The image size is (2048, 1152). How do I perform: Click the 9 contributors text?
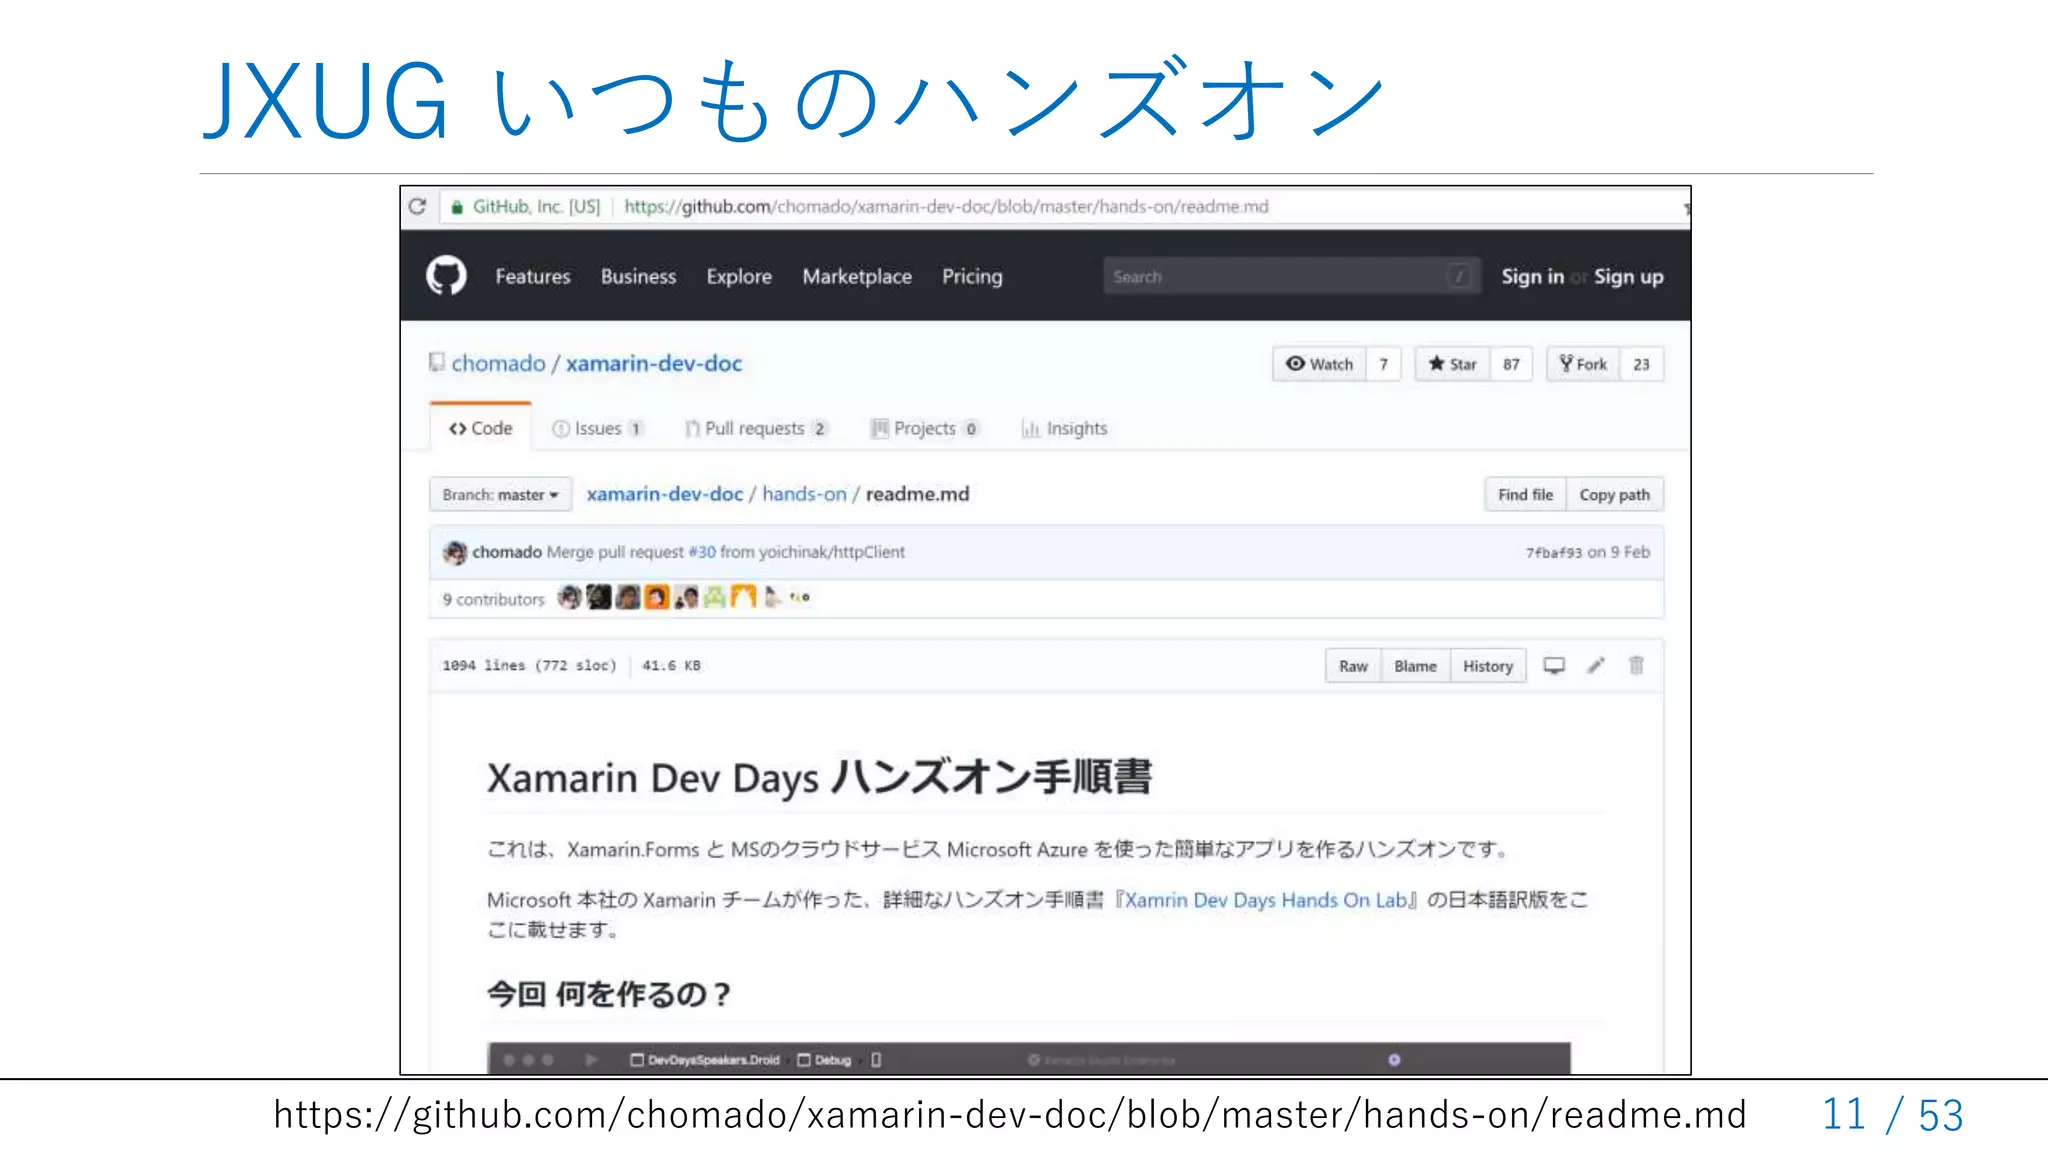coord(494,599)
